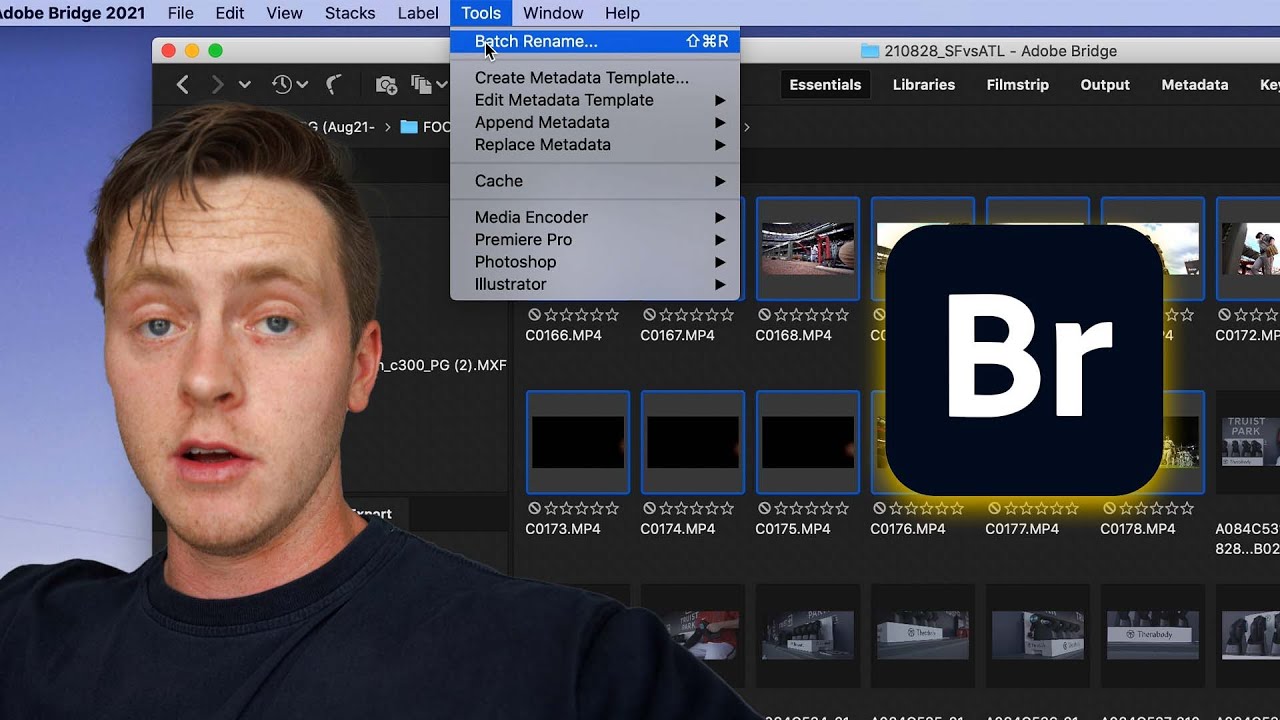
Task: Click the reject icon above C0167.MP4
Action: click(x=649, y=315)
